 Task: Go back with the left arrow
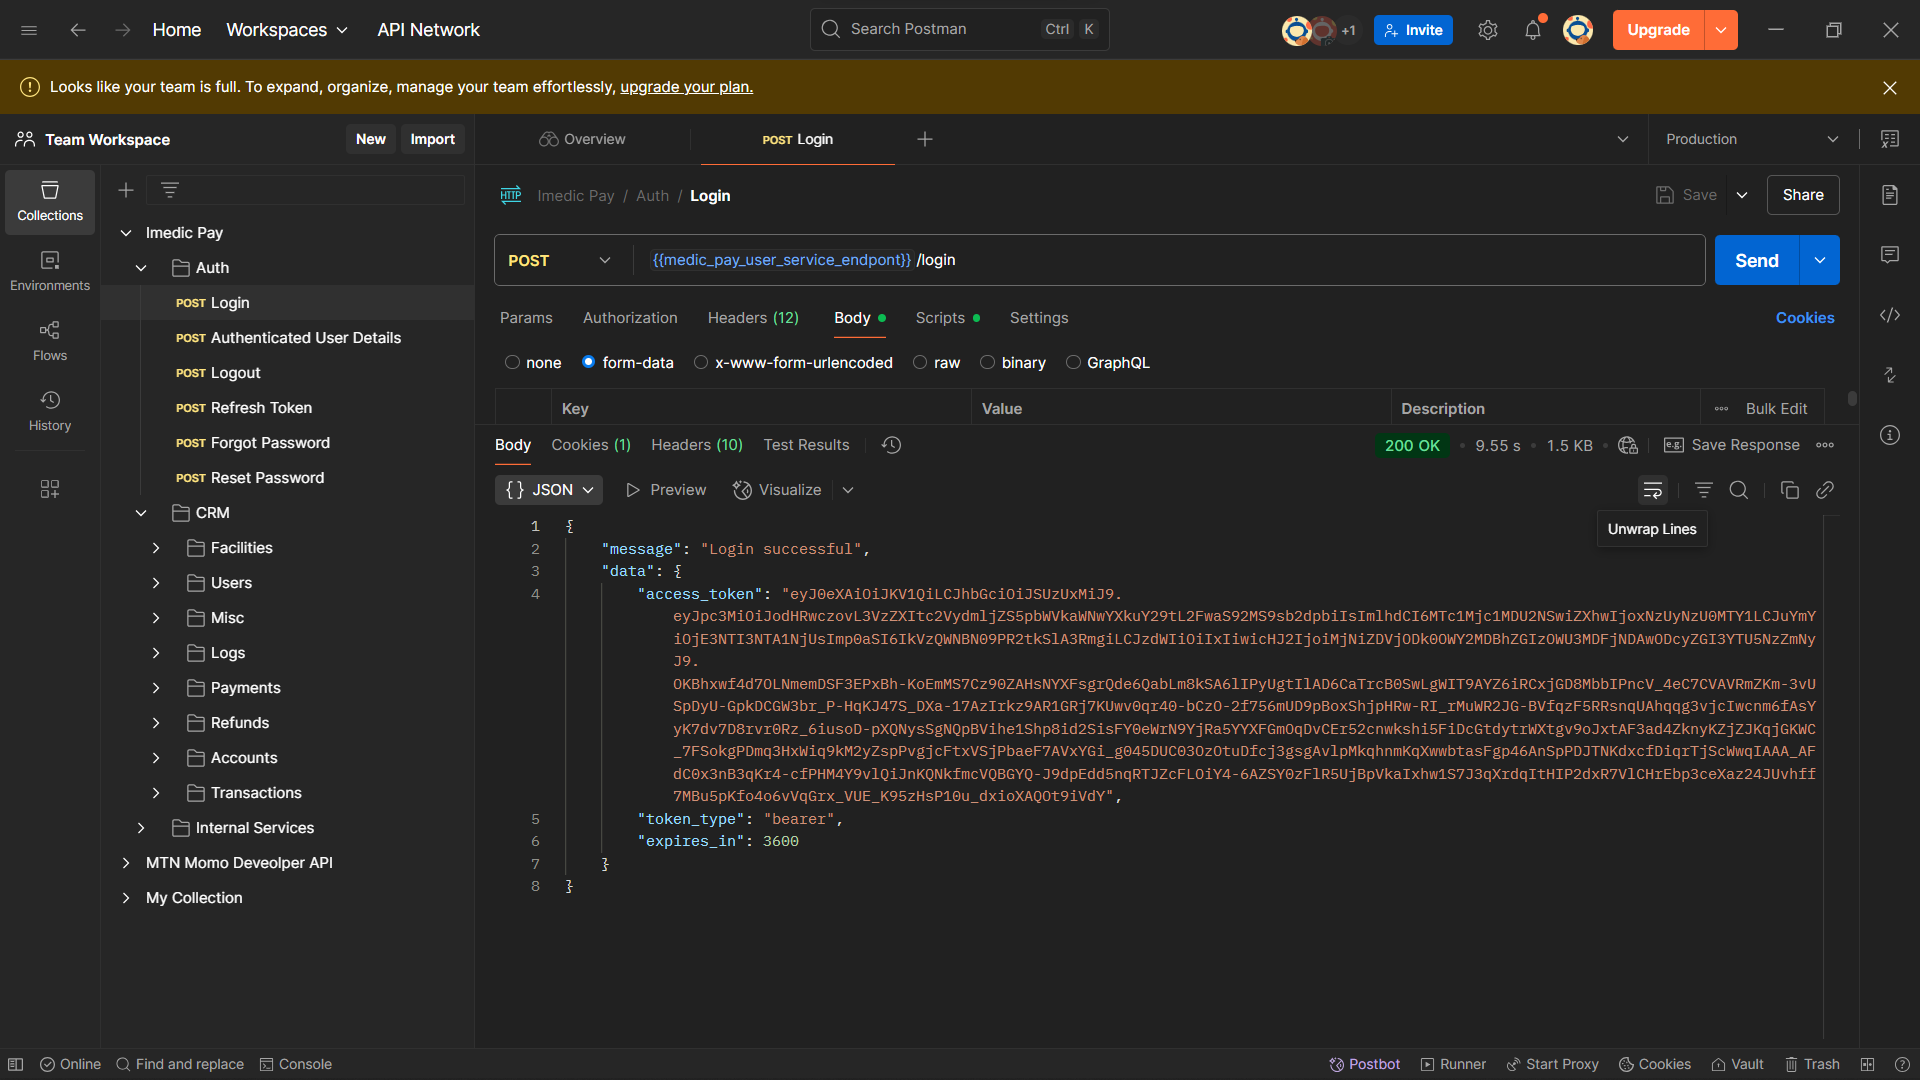pos(78,30)
